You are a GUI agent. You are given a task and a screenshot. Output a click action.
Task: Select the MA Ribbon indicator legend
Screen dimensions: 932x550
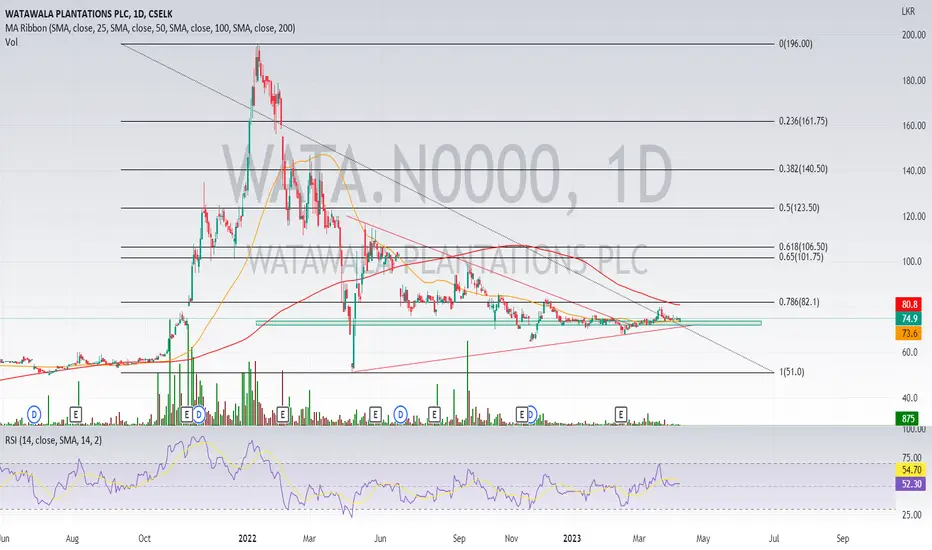(150, 28)
